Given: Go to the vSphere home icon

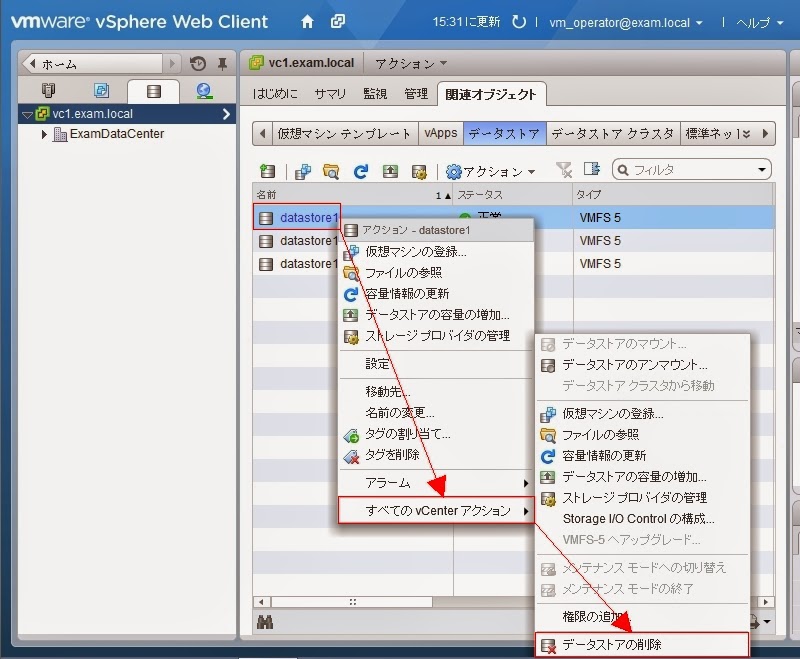Looking at the screenshot, I should click(x=307, y=22).
